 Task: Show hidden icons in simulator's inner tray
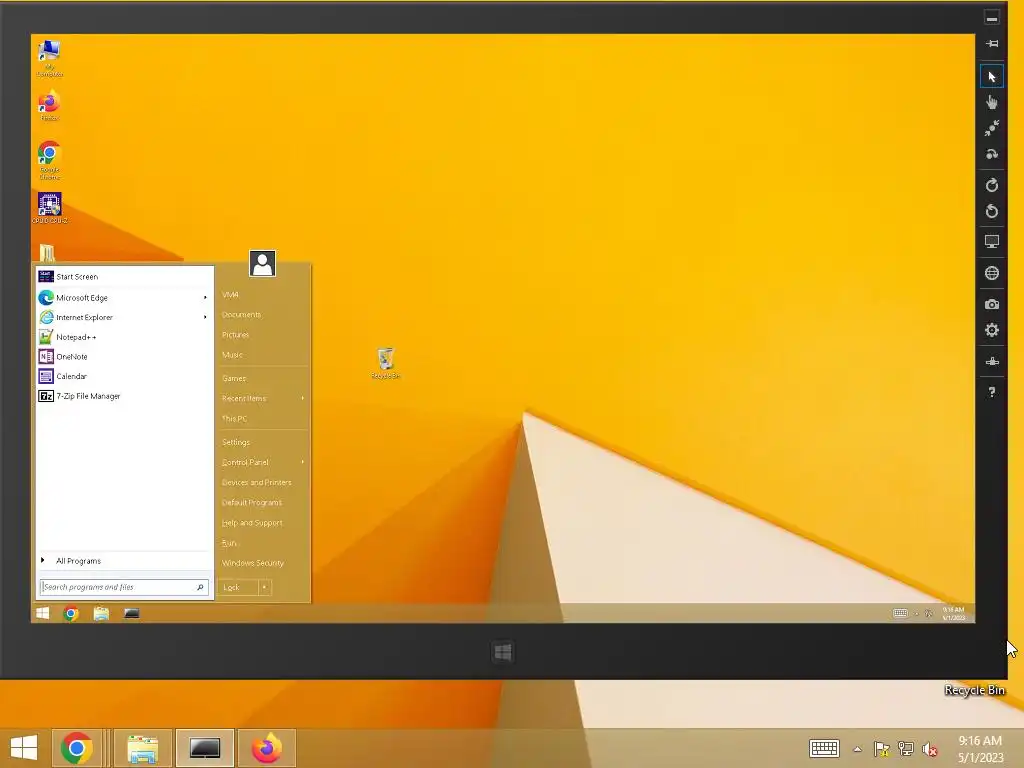[916, 613]
